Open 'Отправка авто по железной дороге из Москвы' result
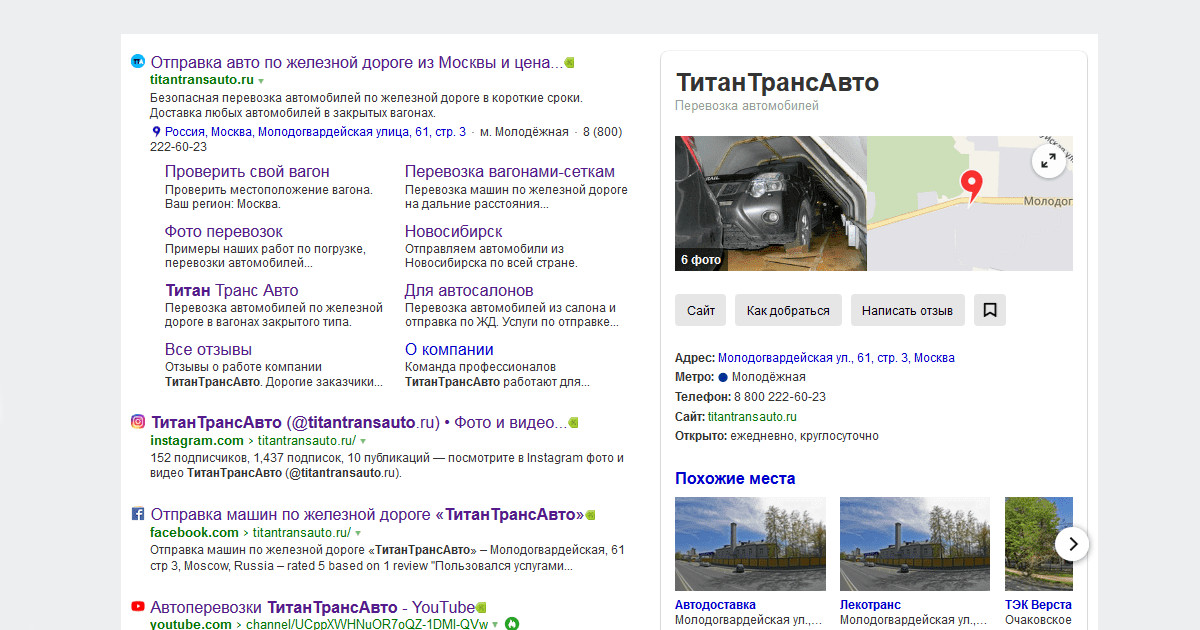This screenshot has width=1200, height=630. pyautogui.click(x=357, y=62)
